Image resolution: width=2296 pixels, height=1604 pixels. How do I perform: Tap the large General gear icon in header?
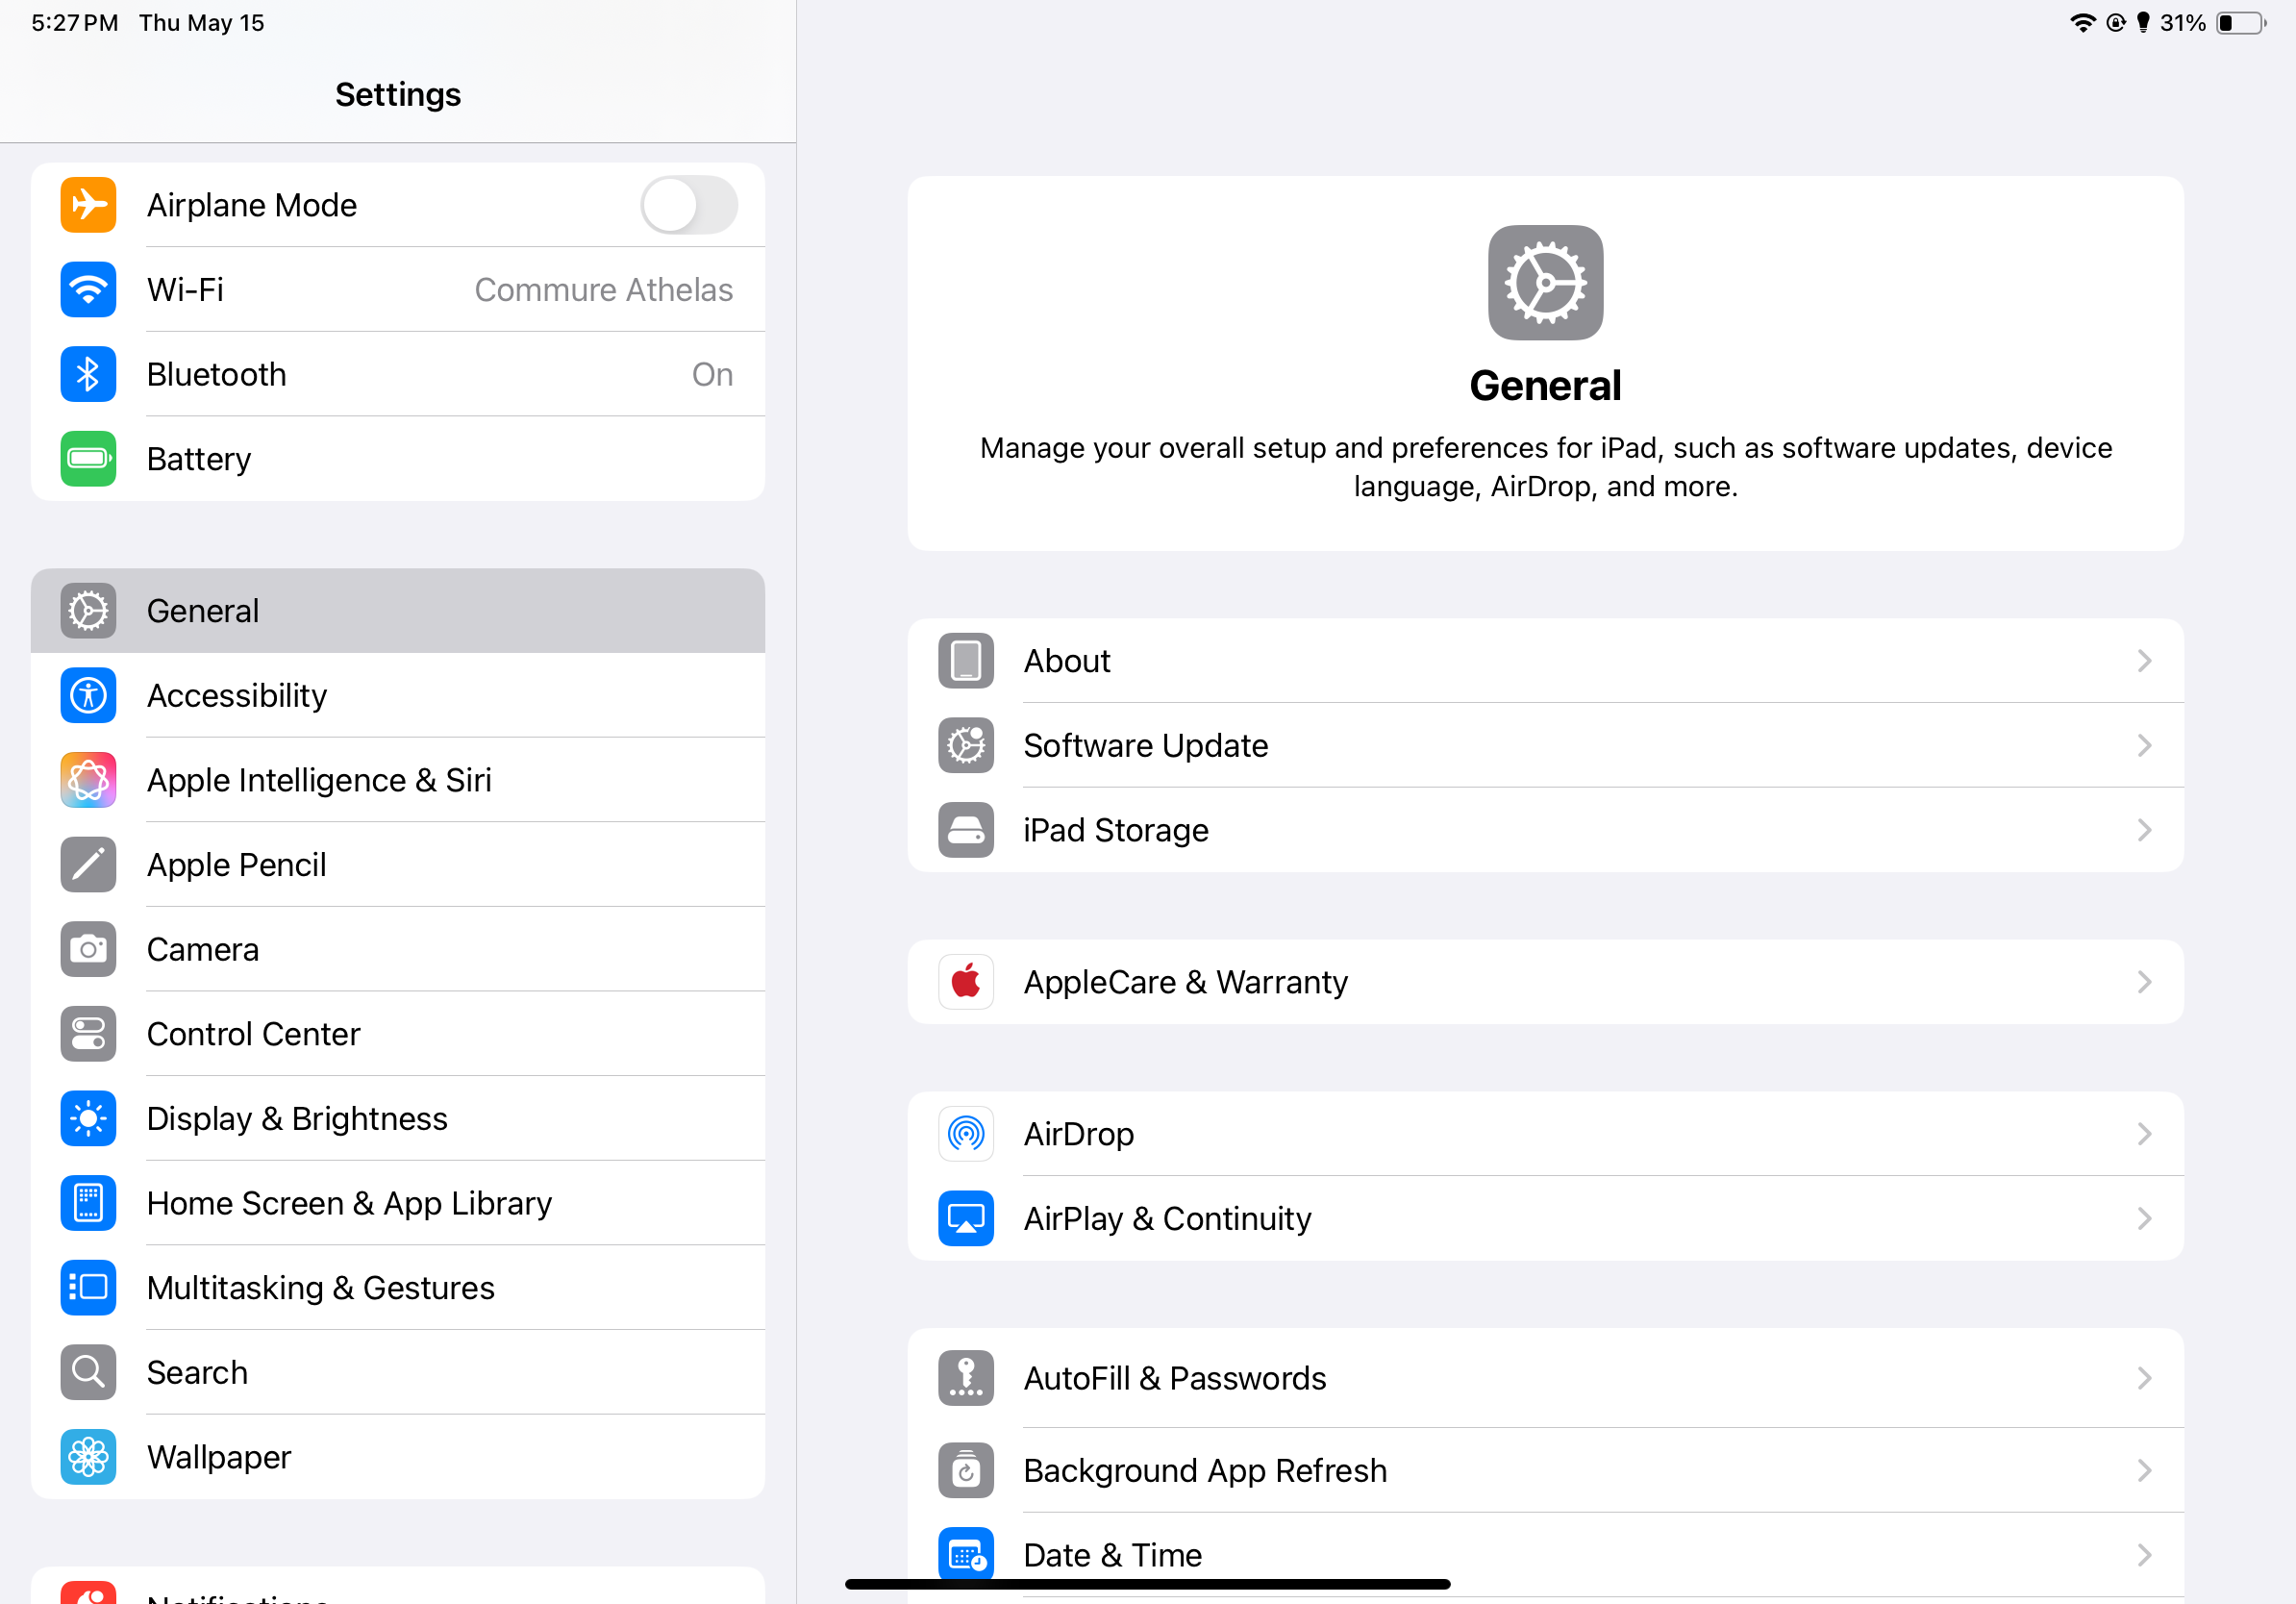(1545, 283)
